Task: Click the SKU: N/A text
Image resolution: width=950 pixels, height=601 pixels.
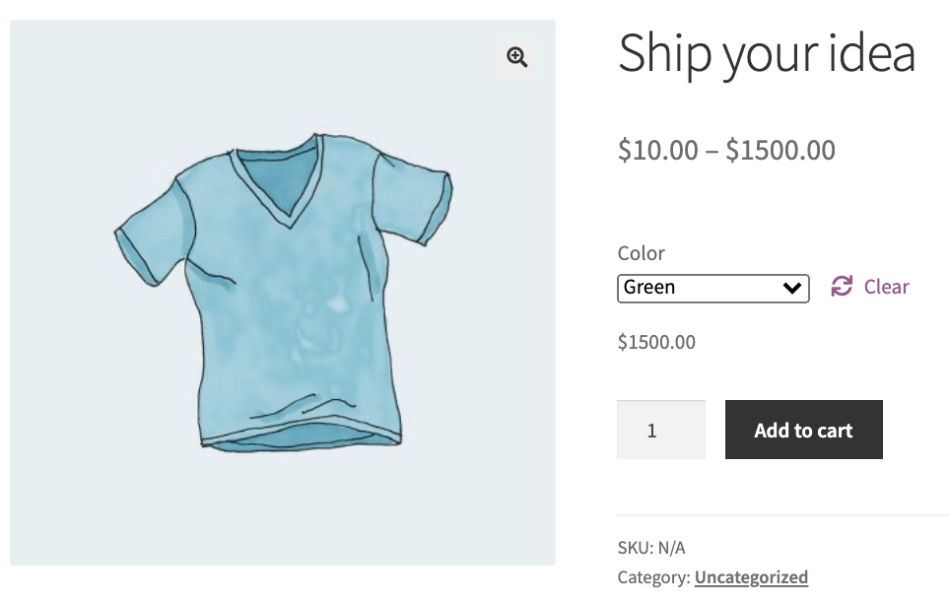Action: point(651,547)
